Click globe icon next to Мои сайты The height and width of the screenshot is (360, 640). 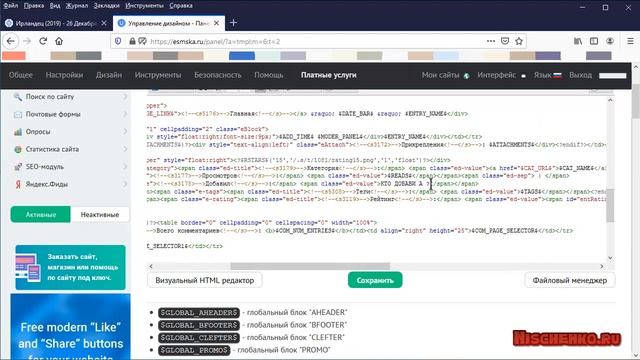466,76
